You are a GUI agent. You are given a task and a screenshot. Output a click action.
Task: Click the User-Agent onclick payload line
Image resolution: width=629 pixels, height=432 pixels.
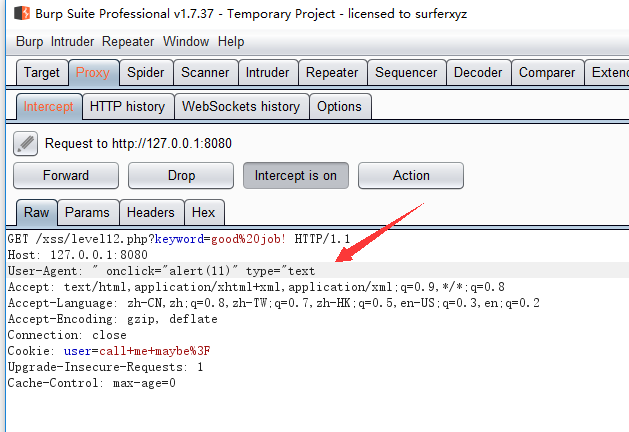pos(161,271)
